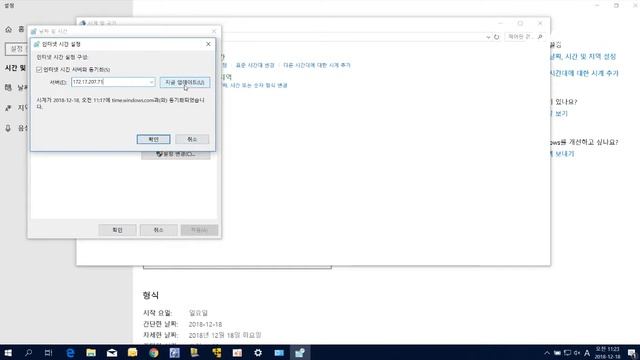Open the Action Center notifications icon

coord(631,353)
